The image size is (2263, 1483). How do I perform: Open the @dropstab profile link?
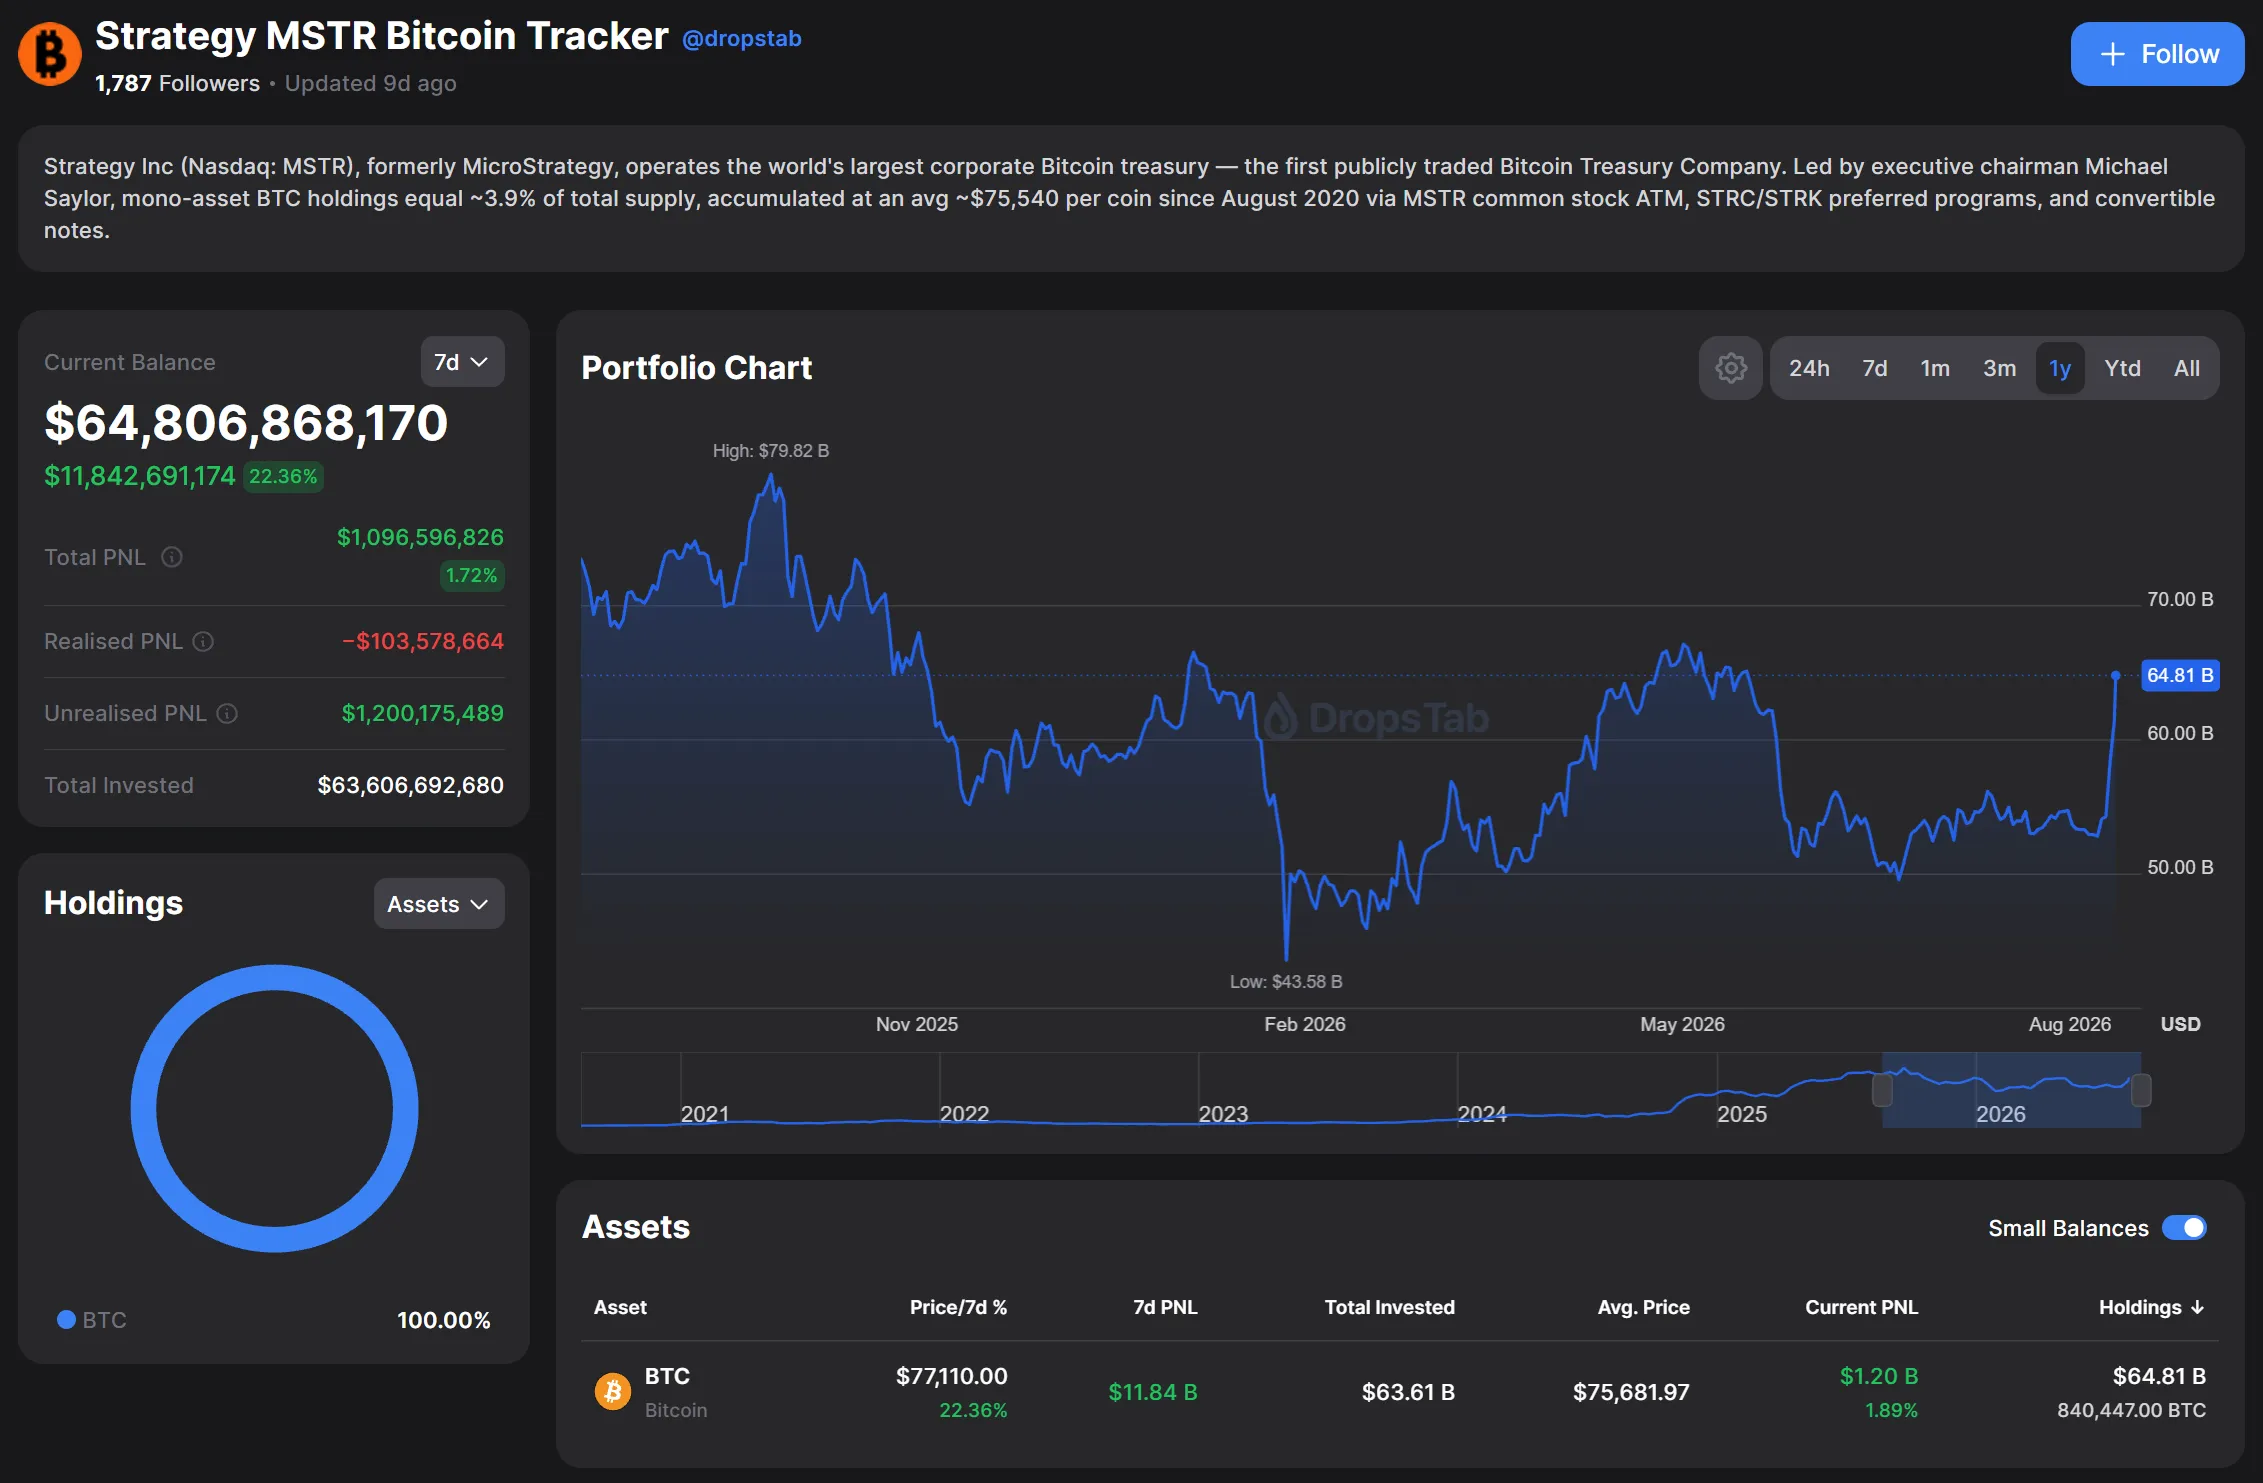click(742, 38)
